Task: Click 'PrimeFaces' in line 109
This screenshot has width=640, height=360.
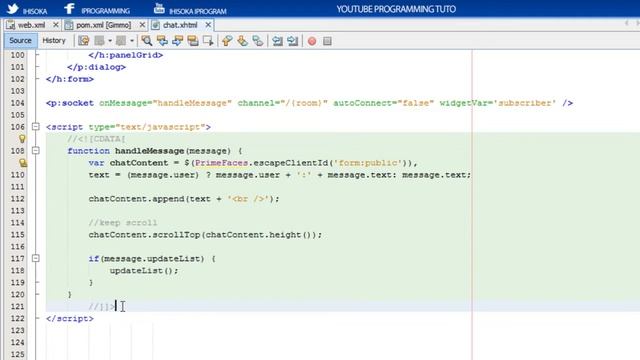Action: [x=222, y=163]
